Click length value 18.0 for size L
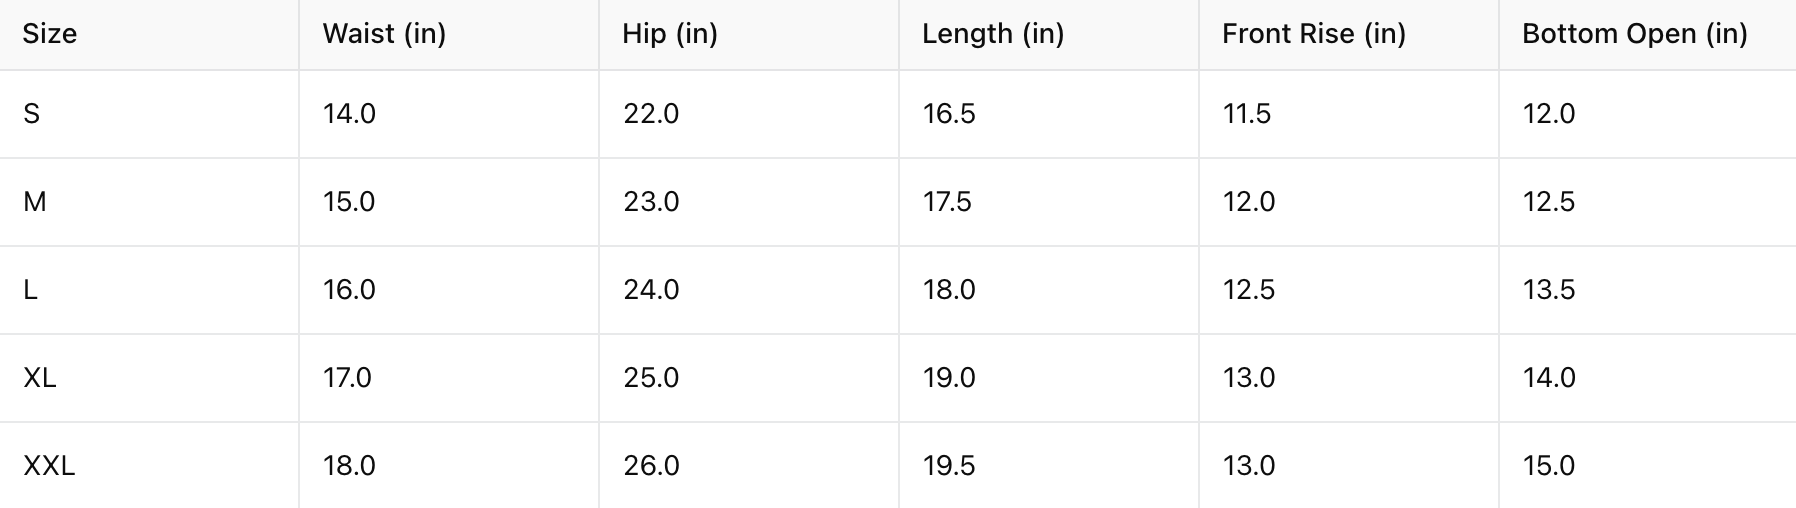1796x508 pixels. point(949,290)
